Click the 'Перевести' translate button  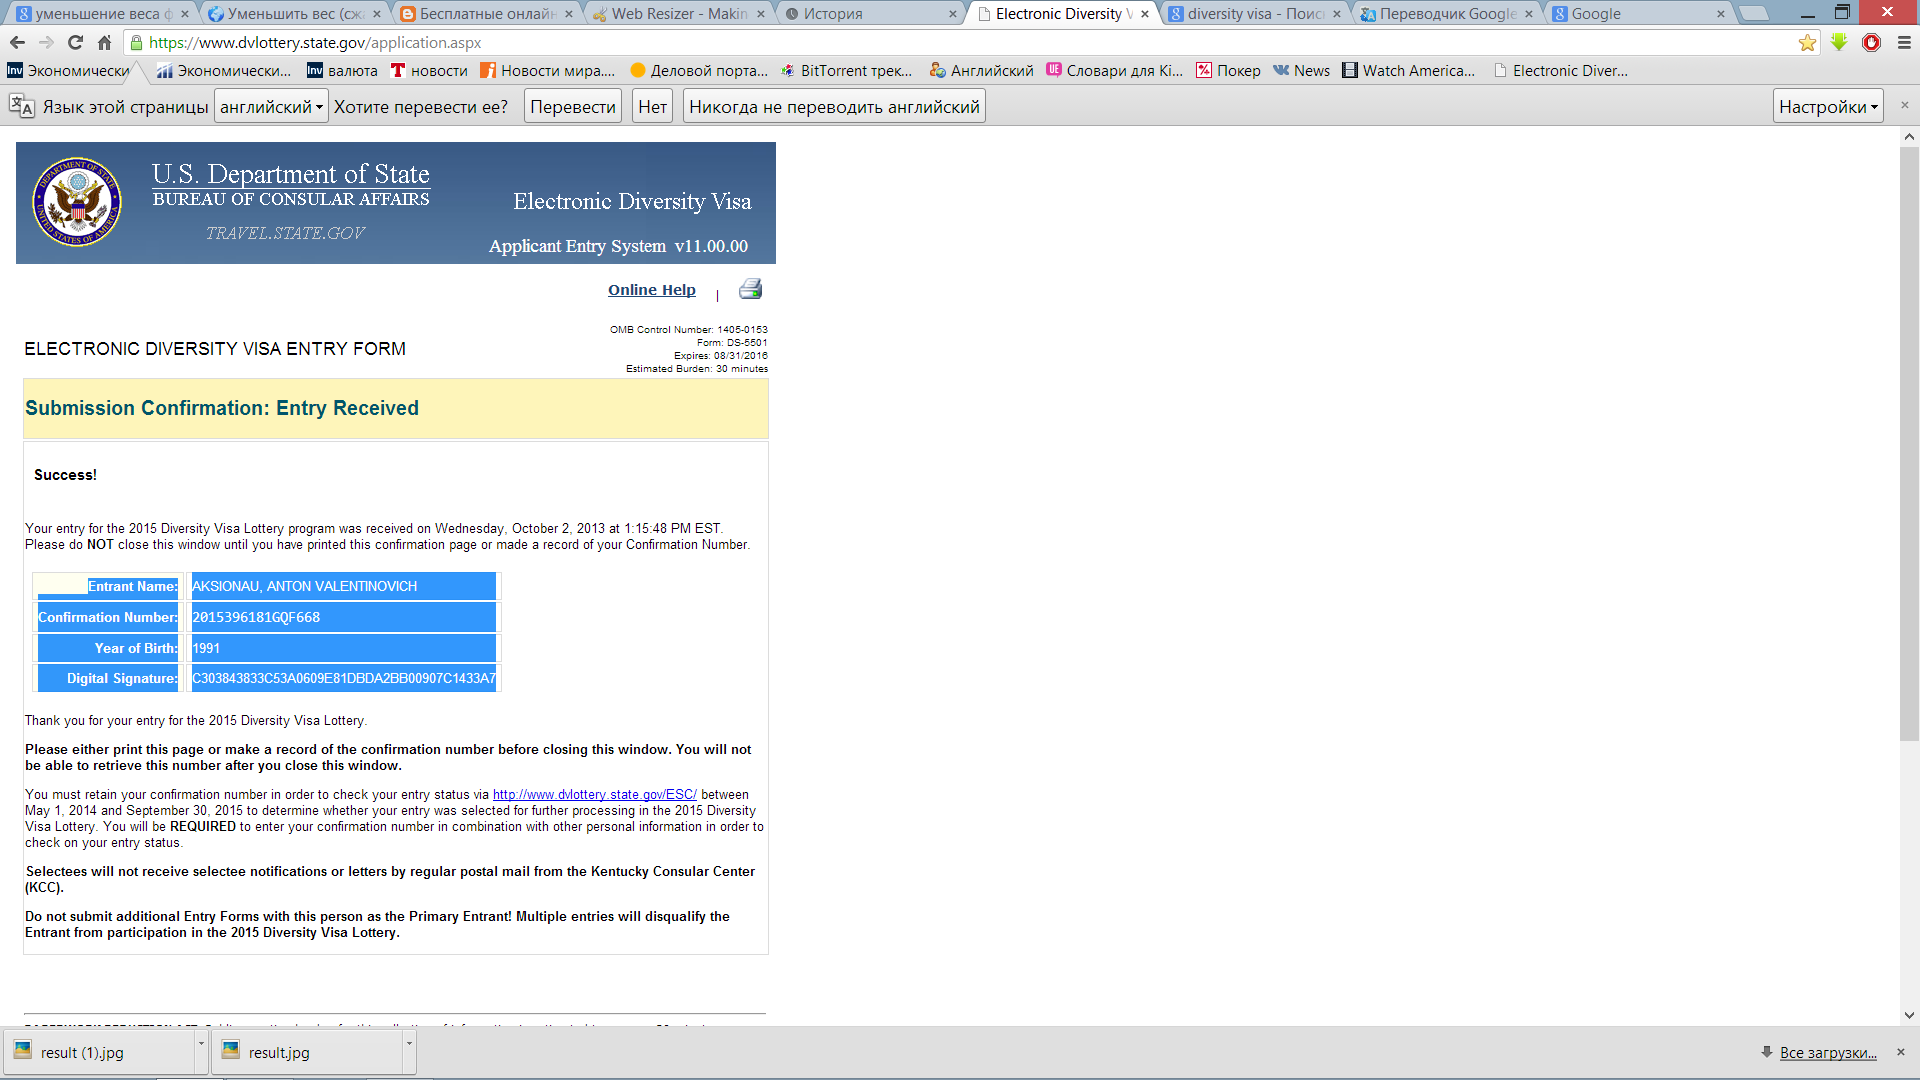pyautogui.click(x=573, y=106)
